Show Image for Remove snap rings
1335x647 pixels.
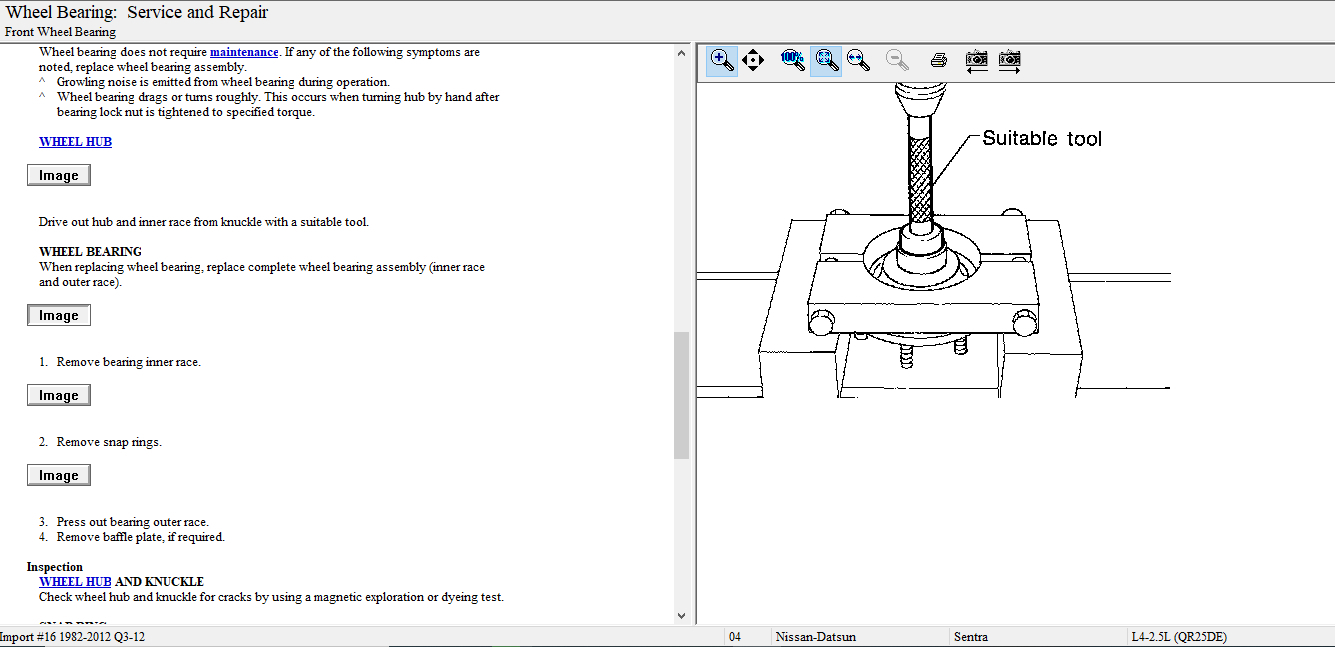click(x=59, y=476)
